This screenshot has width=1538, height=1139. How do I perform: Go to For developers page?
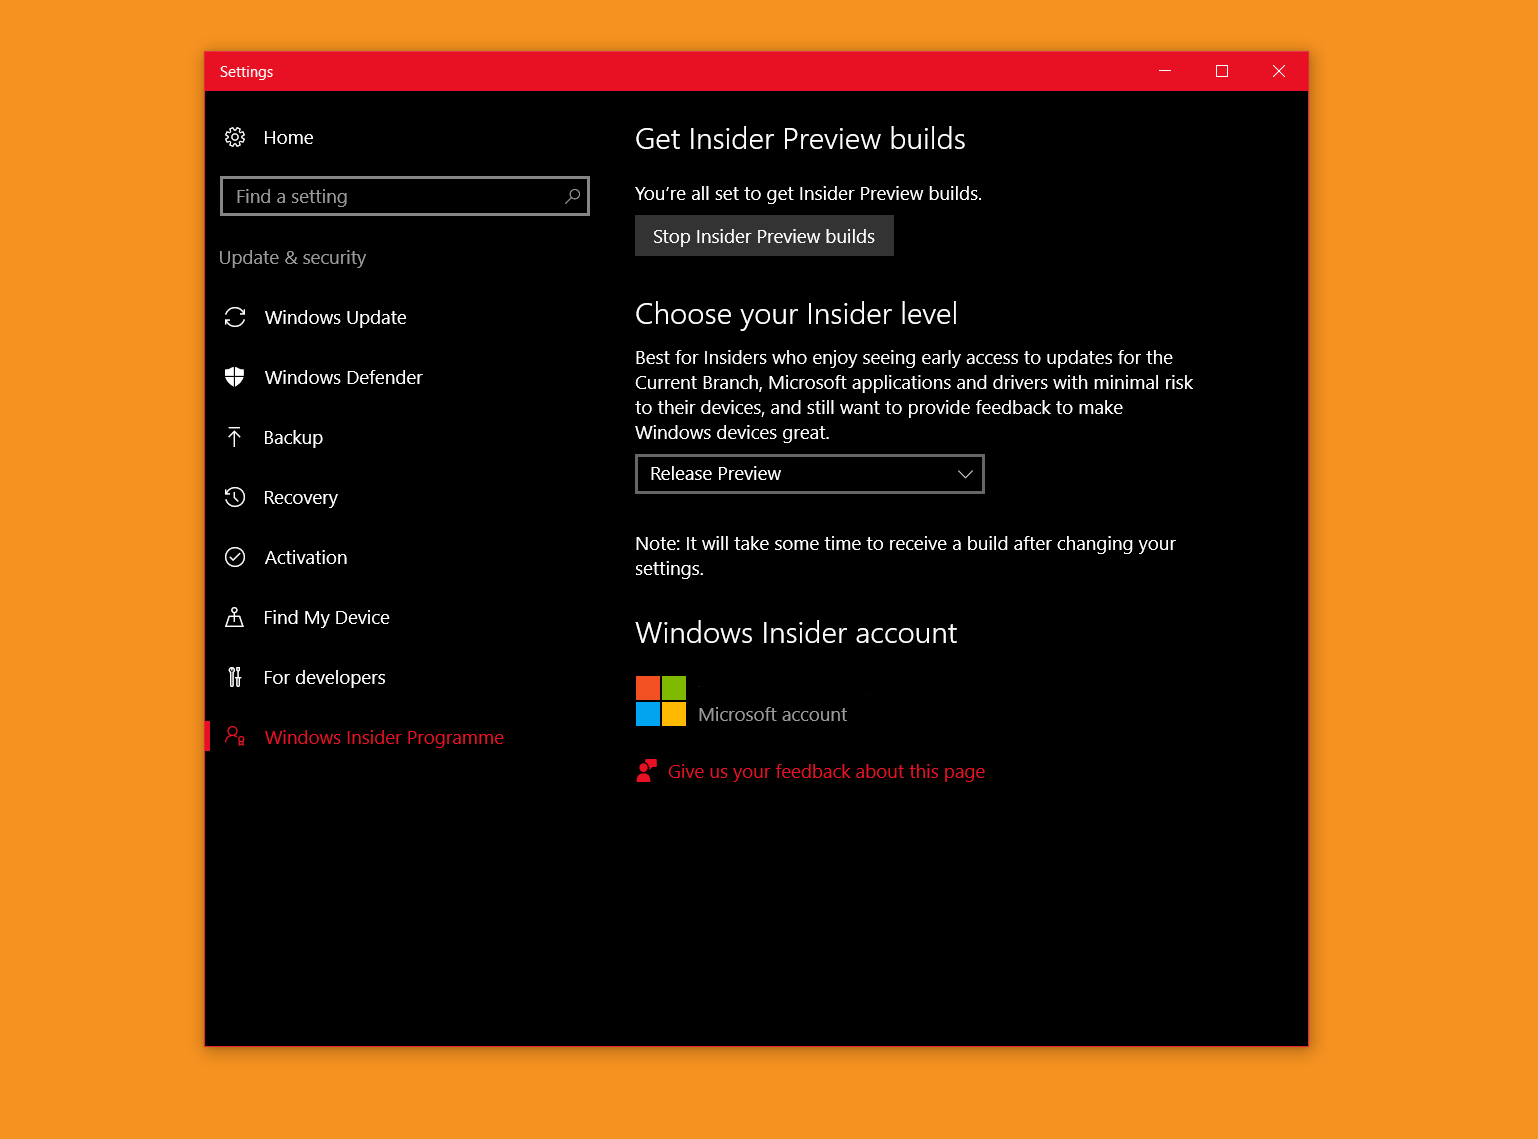point(324,677)
